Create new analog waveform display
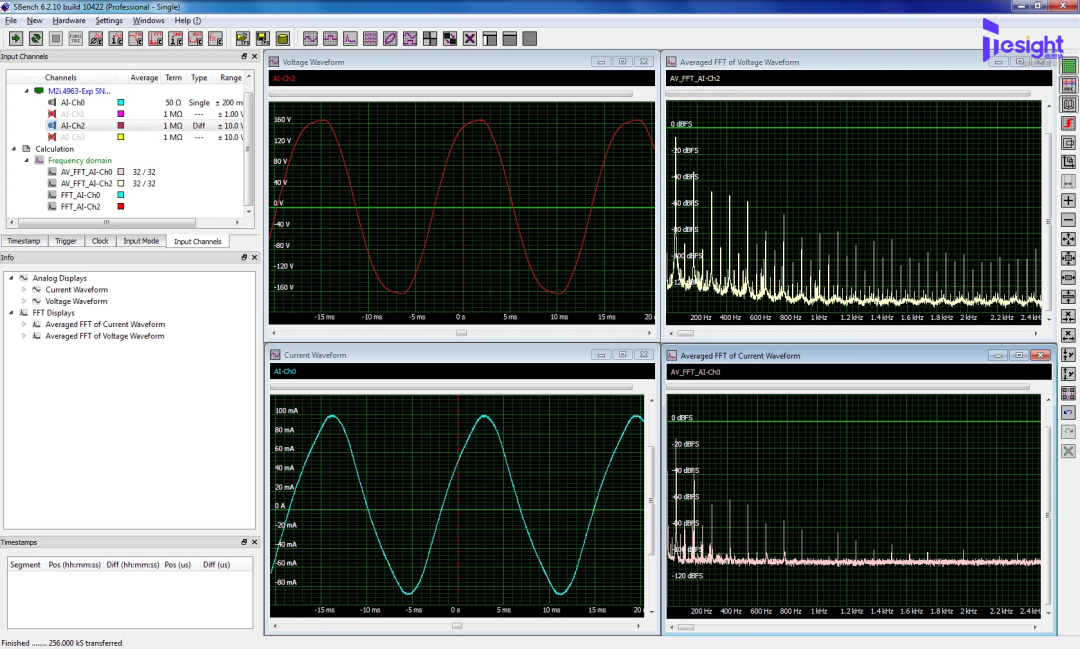Viewport: 1080px width, 649px height. 310,39
